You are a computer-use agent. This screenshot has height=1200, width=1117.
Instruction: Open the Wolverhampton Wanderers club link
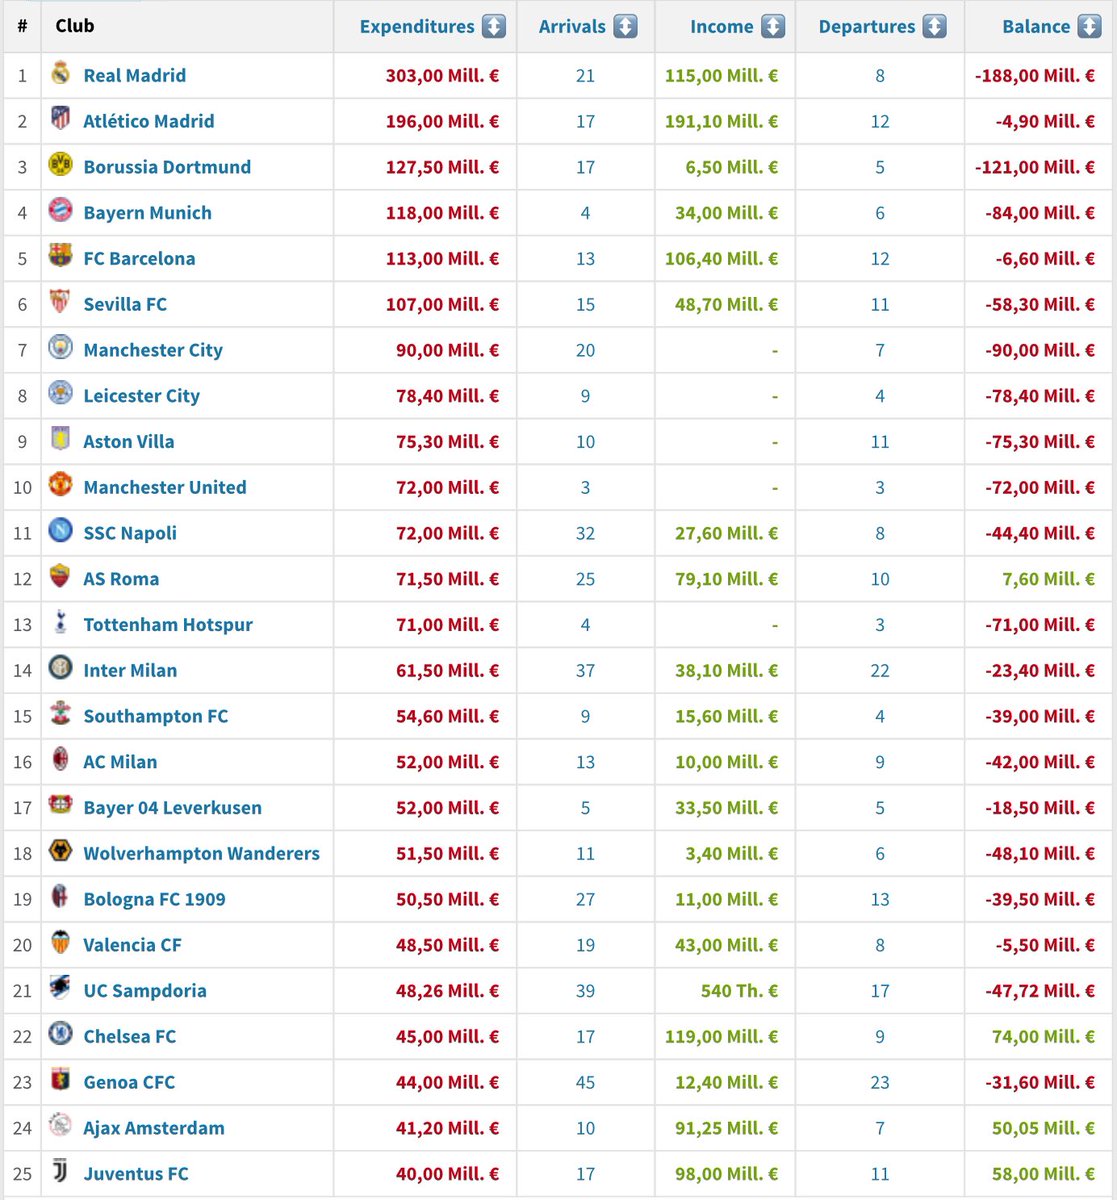coord(202,853)
